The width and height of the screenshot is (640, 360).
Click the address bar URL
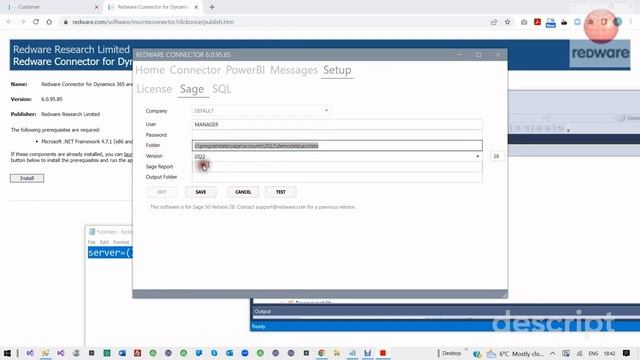point(153,22)
